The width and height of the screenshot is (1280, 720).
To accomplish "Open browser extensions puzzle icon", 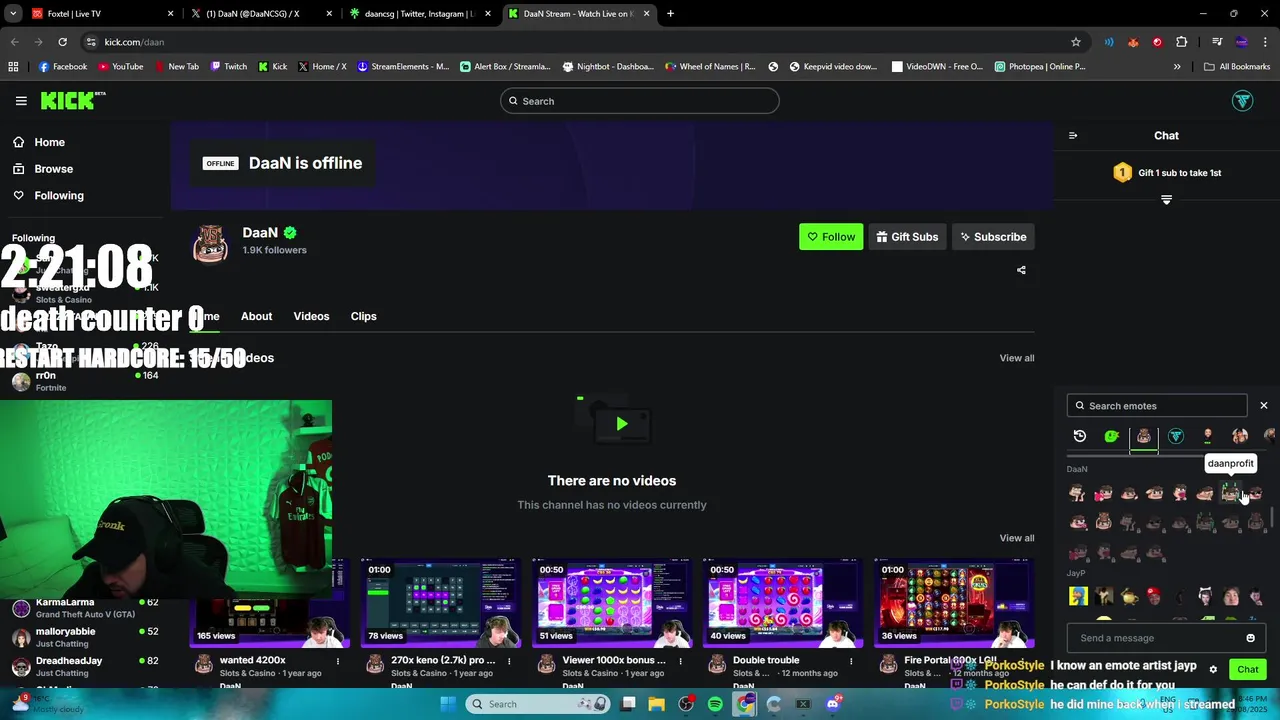I will 1182,42.
